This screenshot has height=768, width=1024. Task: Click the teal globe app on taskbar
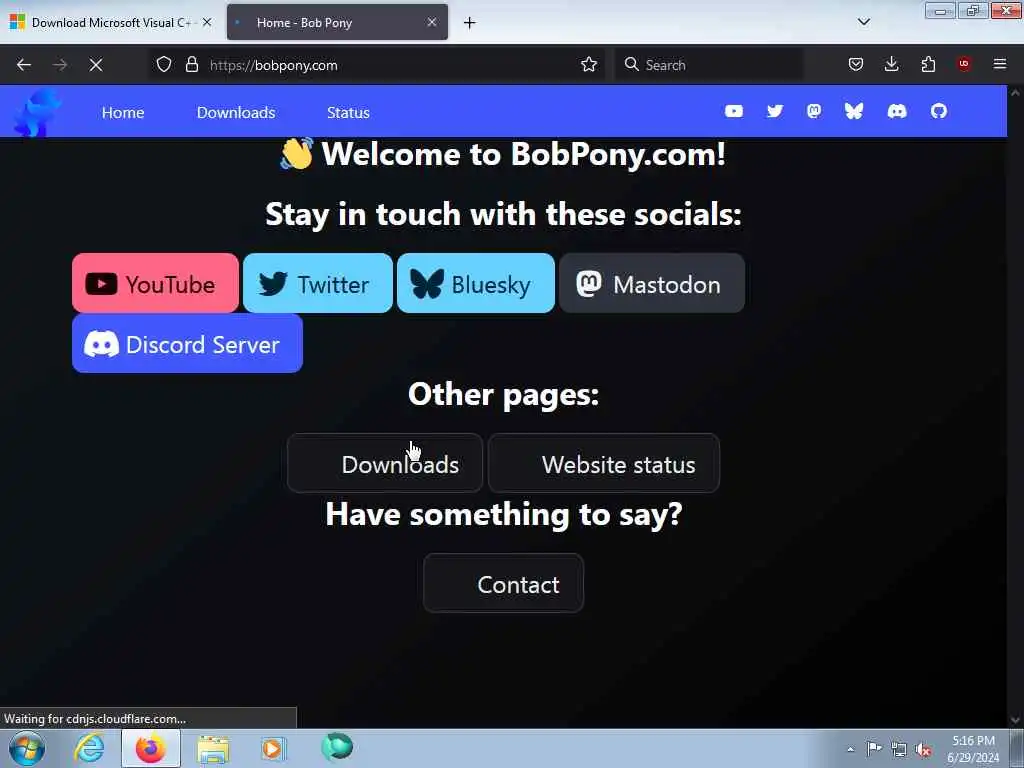337,747
